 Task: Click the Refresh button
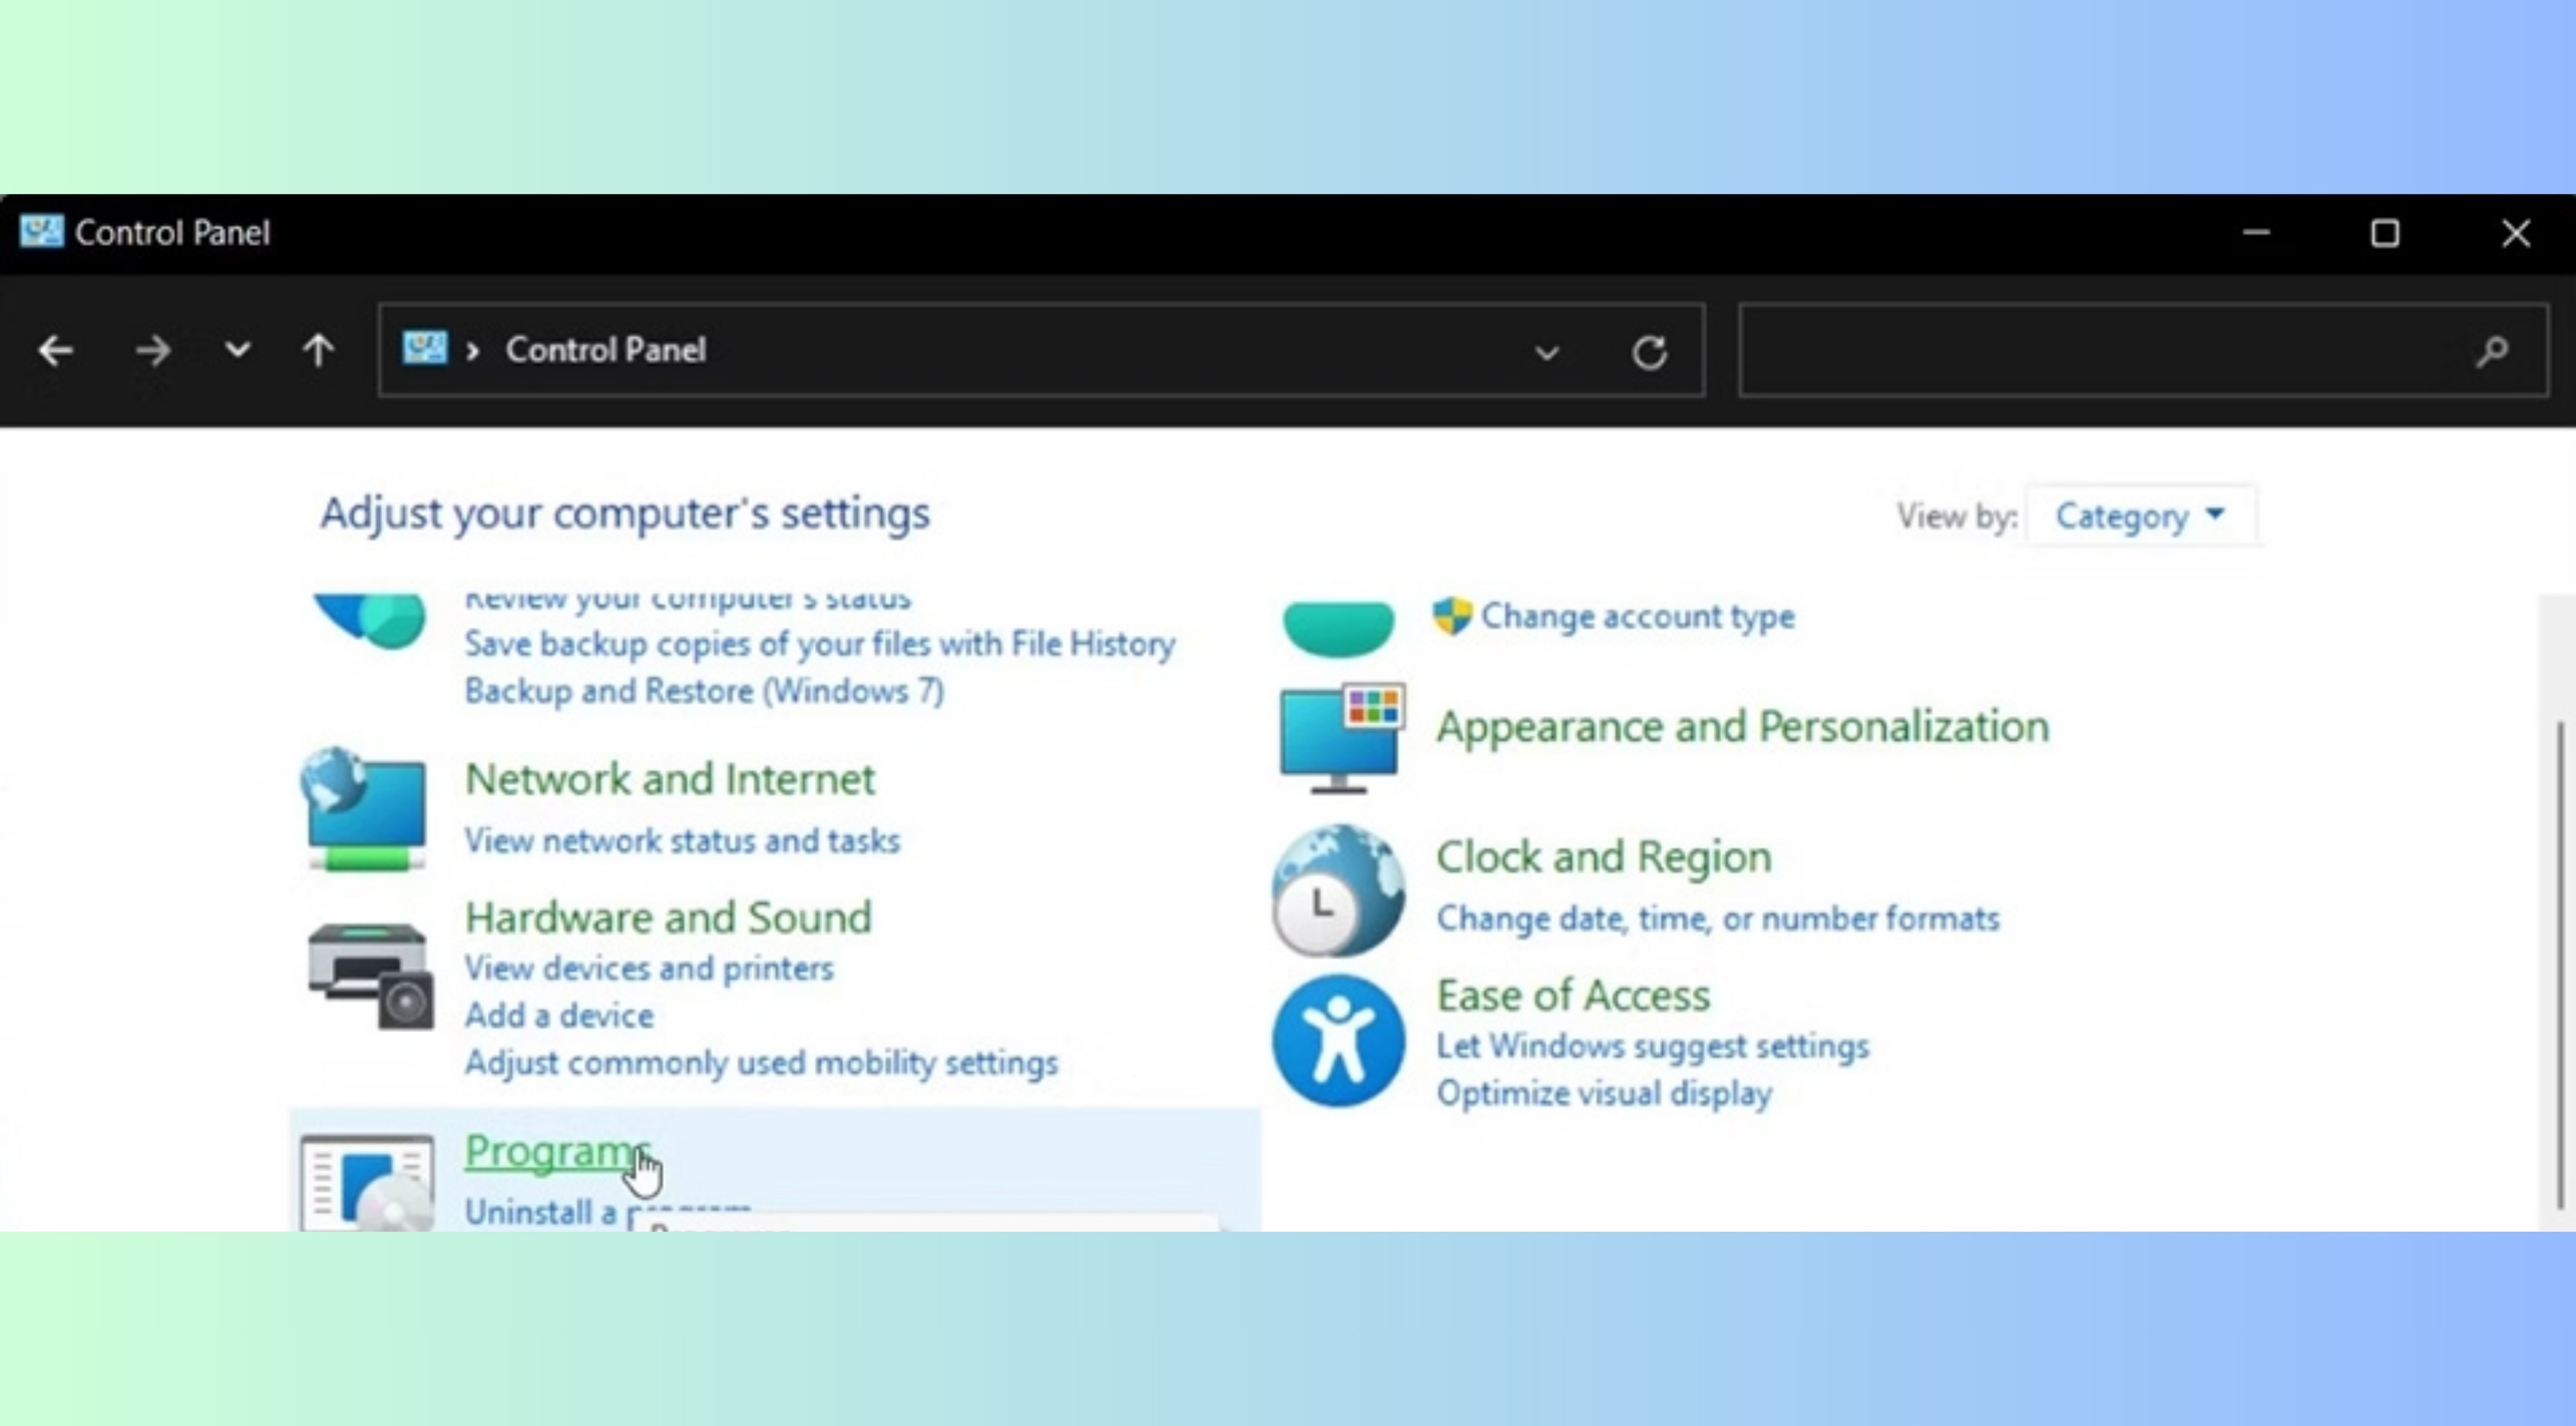click(1650, 352)
